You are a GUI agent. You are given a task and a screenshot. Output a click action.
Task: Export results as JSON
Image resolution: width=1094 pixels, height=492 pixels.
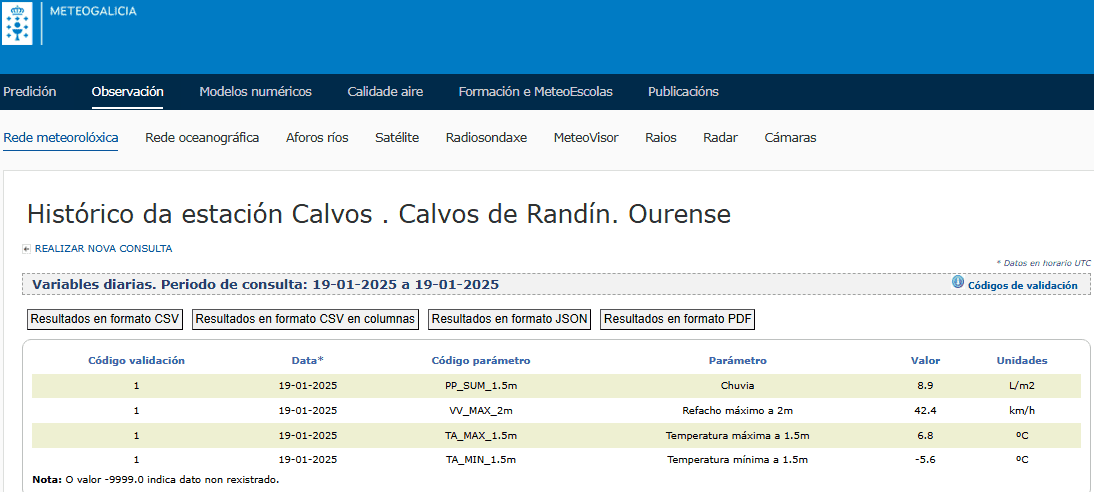click(x=510, y=320)
